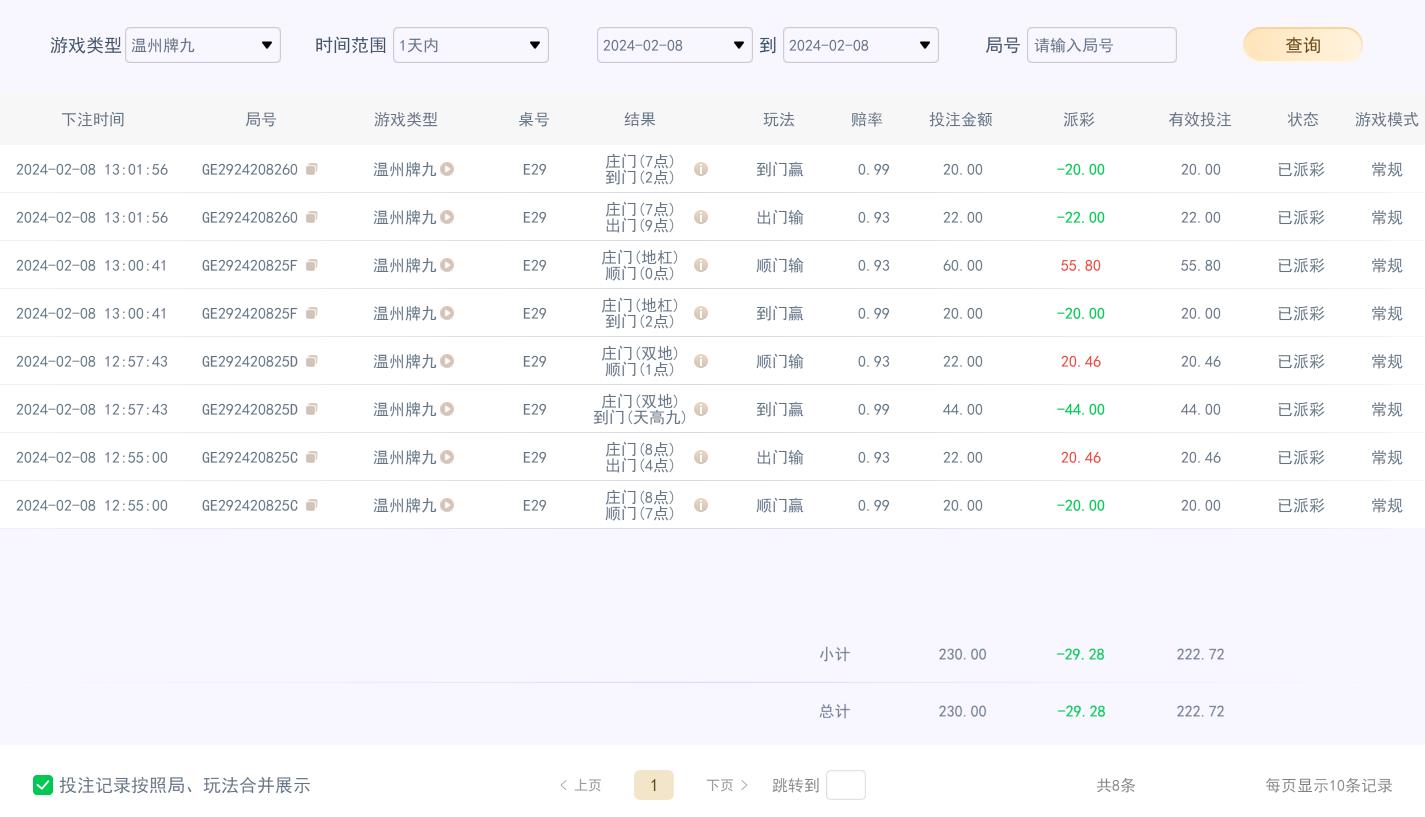Click copy icon beside GE292420825F in third row
The image size is (1425, 817).
click(311, 266)
